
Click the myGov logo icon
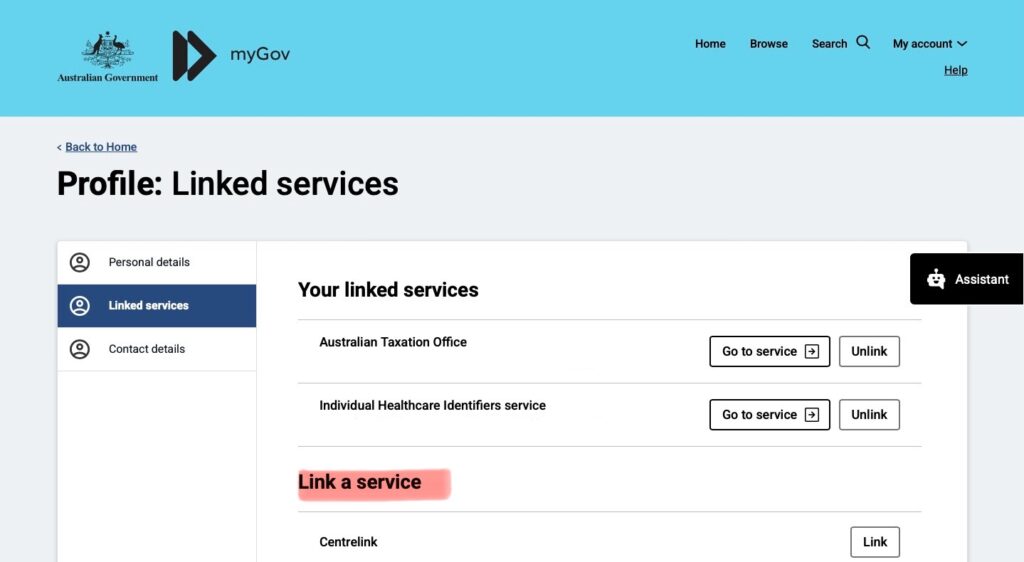[194, 55]
